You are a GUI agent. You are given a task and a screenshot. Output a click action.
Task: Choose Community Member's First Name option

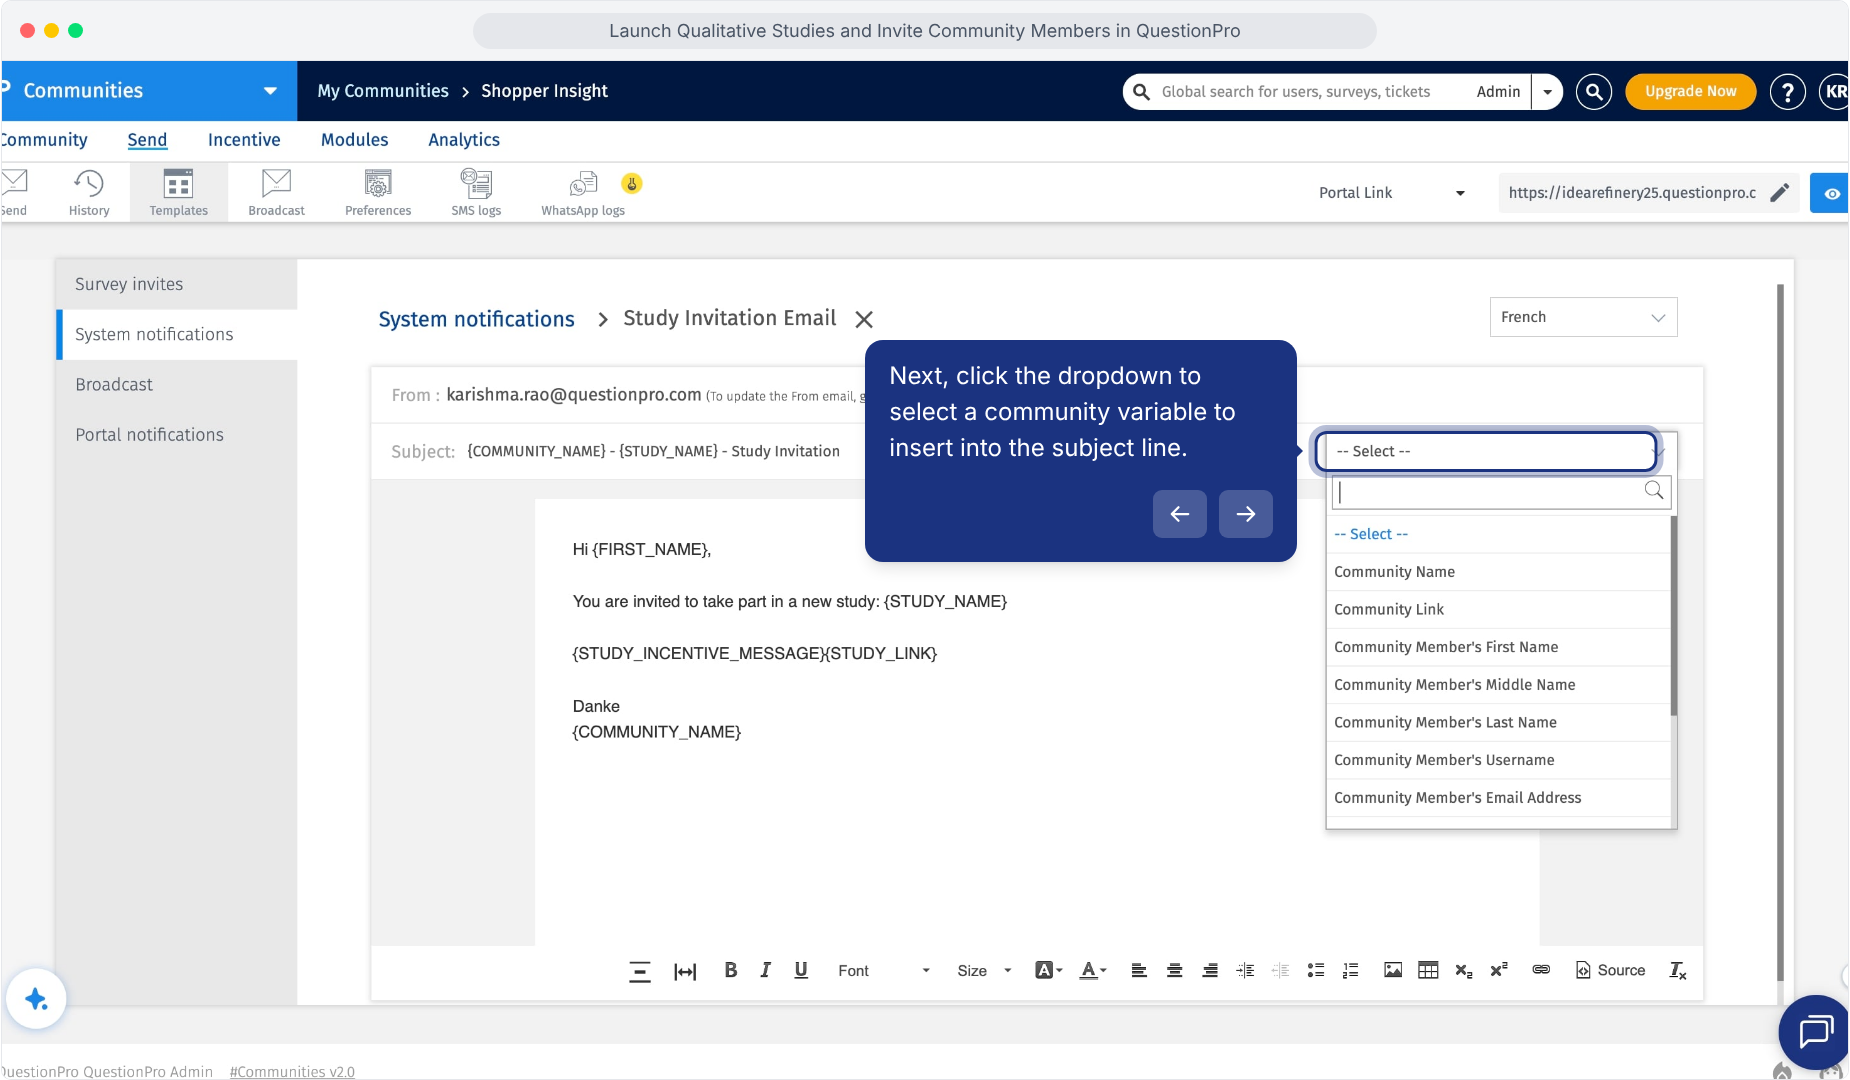click(x=1498, y=647)
